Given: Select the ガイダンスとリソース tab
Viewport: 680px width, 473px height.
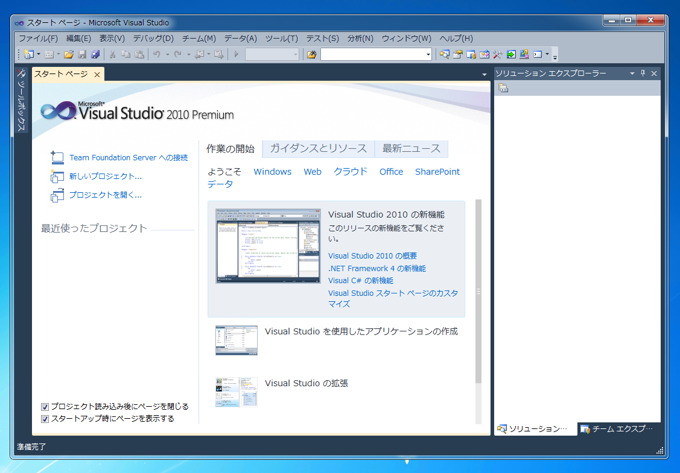Looking at the screenshot, I should tap(318, 149).
